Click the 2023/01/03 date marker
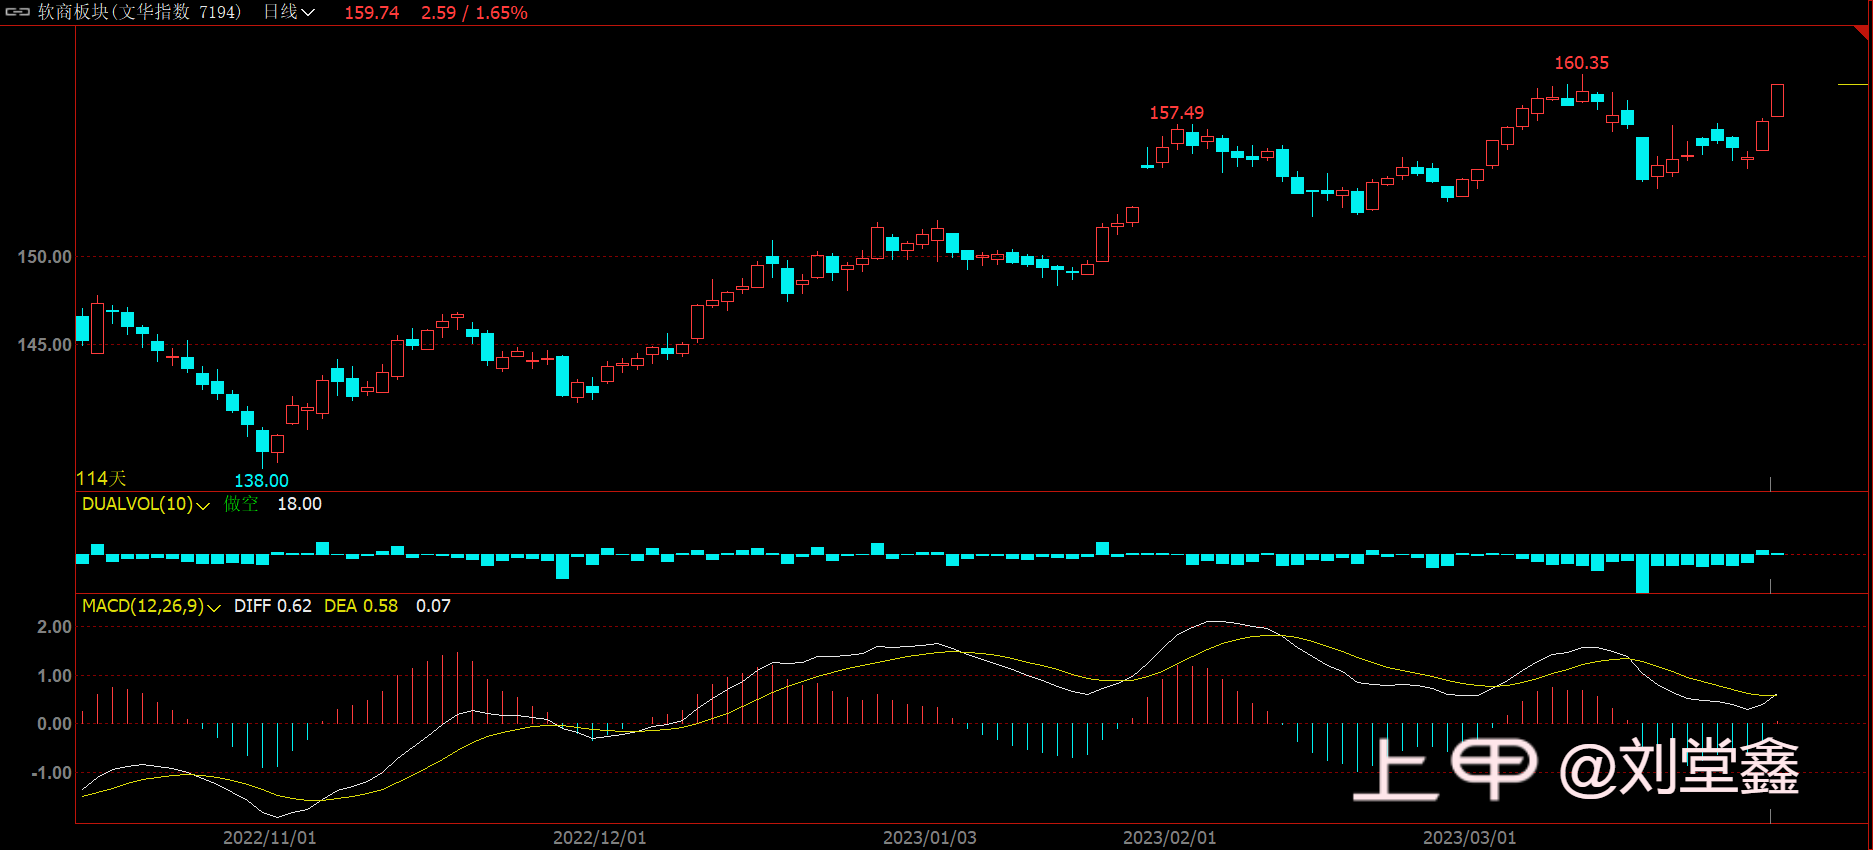Viewport: 1873px width, 850px height. 930,838
